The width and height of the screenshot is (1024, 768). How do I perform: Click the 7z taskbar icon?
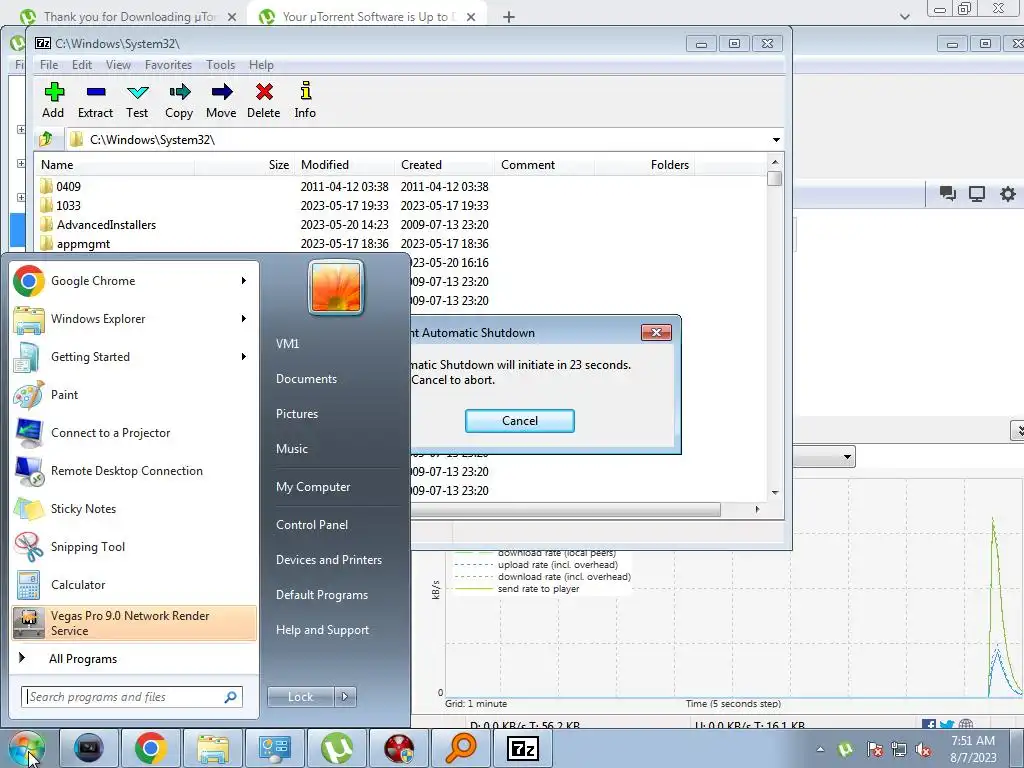point(523,748)
